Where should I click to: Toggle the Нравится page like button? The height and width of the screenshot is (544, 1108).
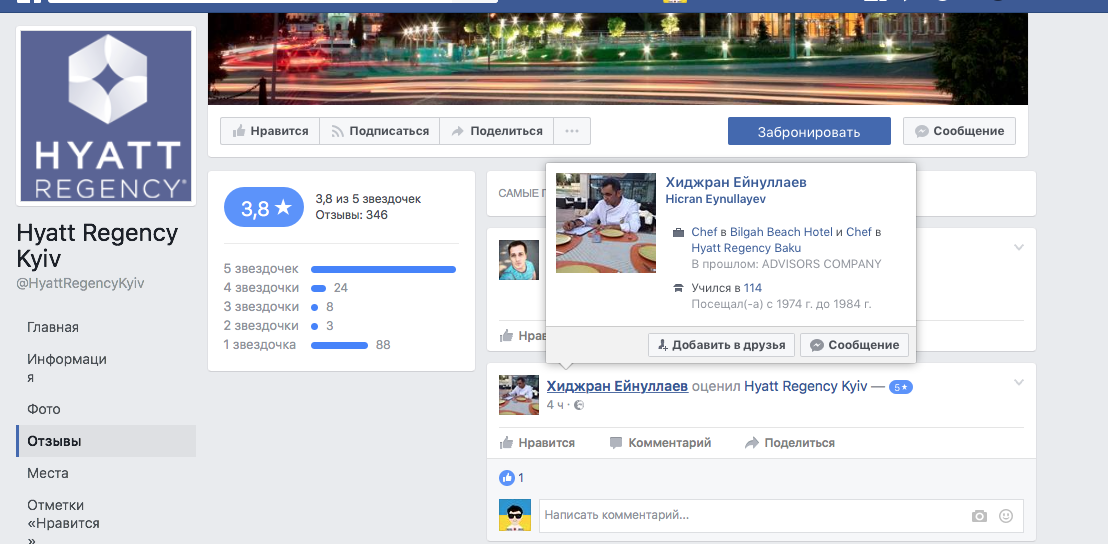pyautogui.click(x=270, y=131)
